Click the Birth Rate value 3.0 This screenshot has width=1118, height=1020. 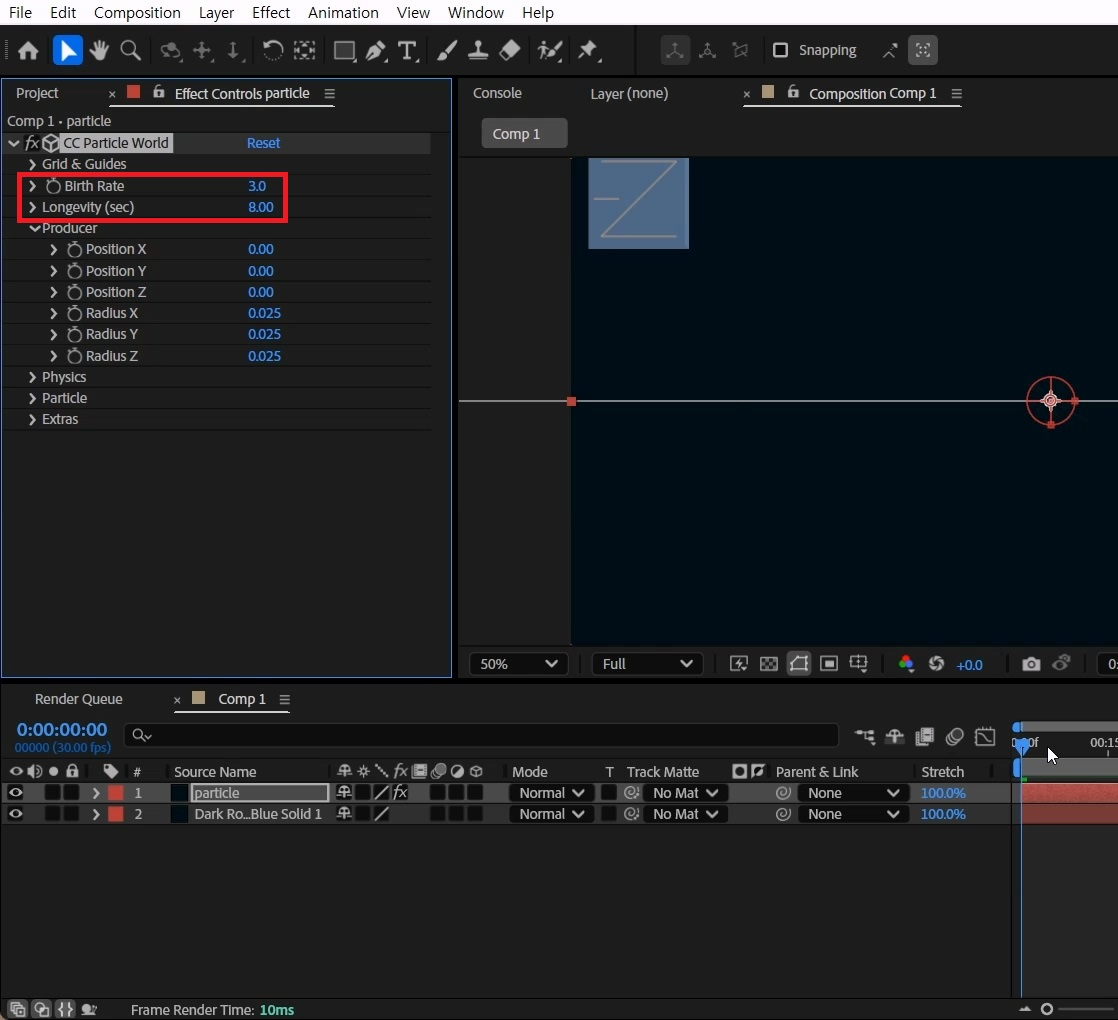coord(257,187)
